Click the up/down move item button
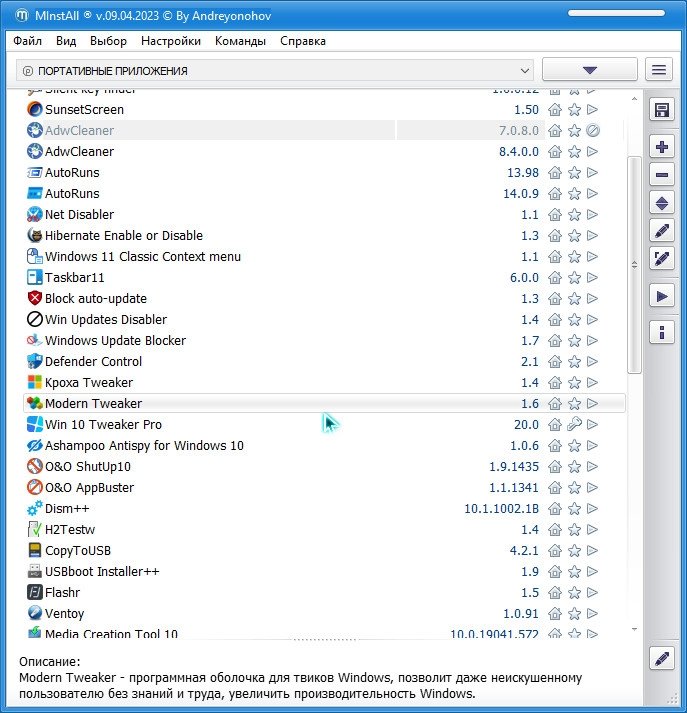This screenshot has height=713, width=687. pos(662,203)
